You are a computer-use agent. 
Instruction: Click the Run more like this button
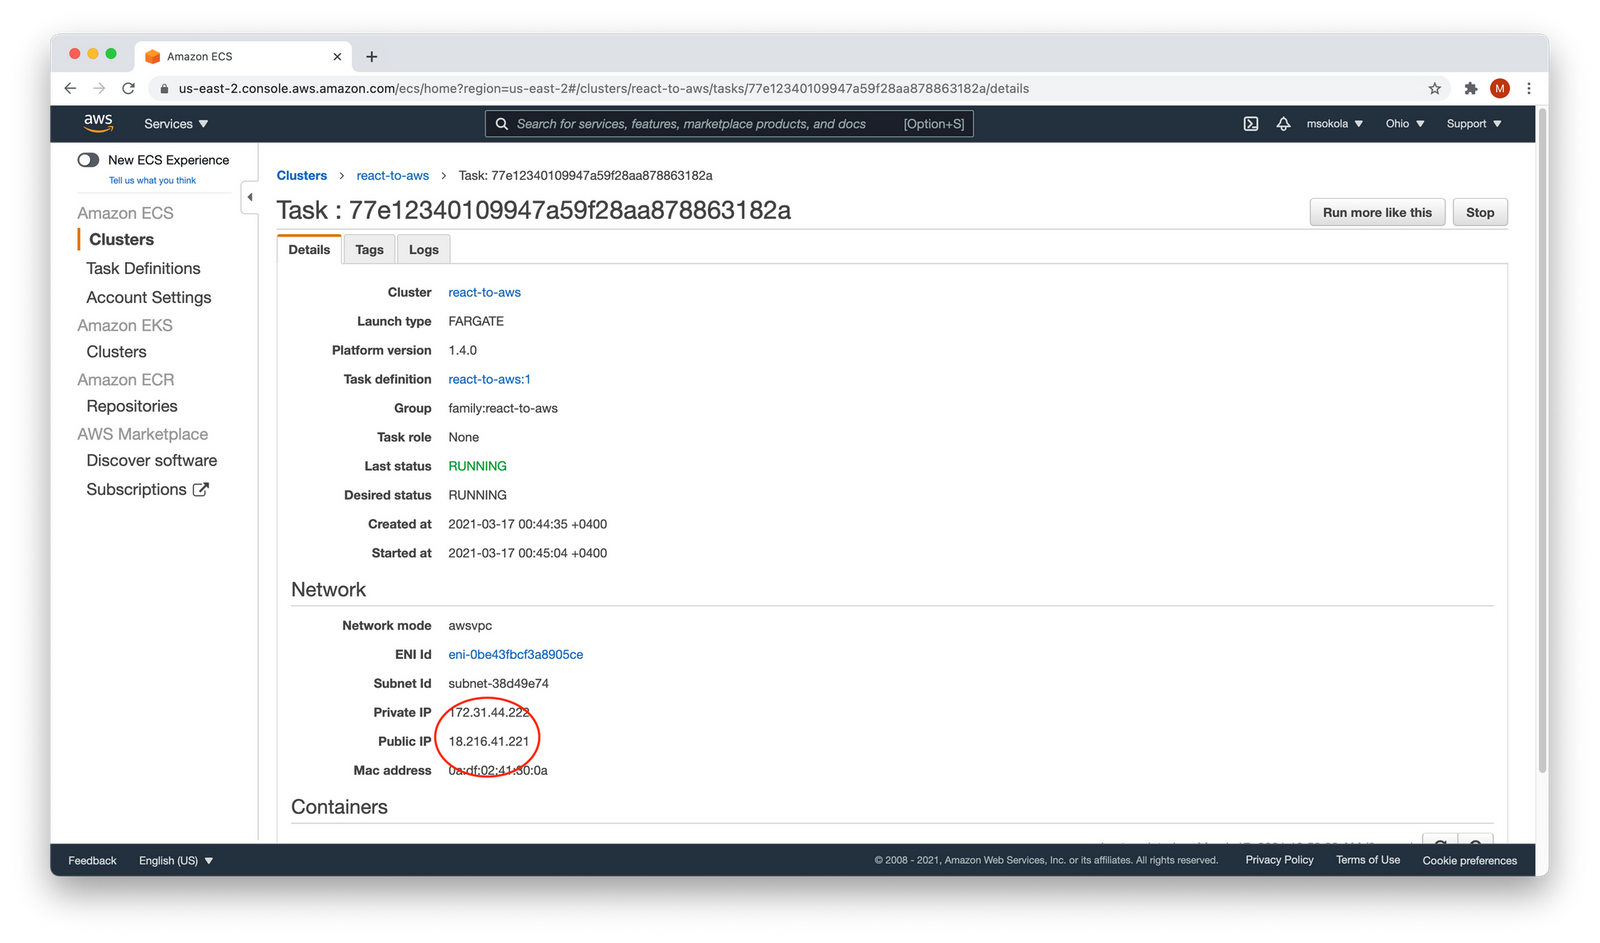[x=1376, y=212]
